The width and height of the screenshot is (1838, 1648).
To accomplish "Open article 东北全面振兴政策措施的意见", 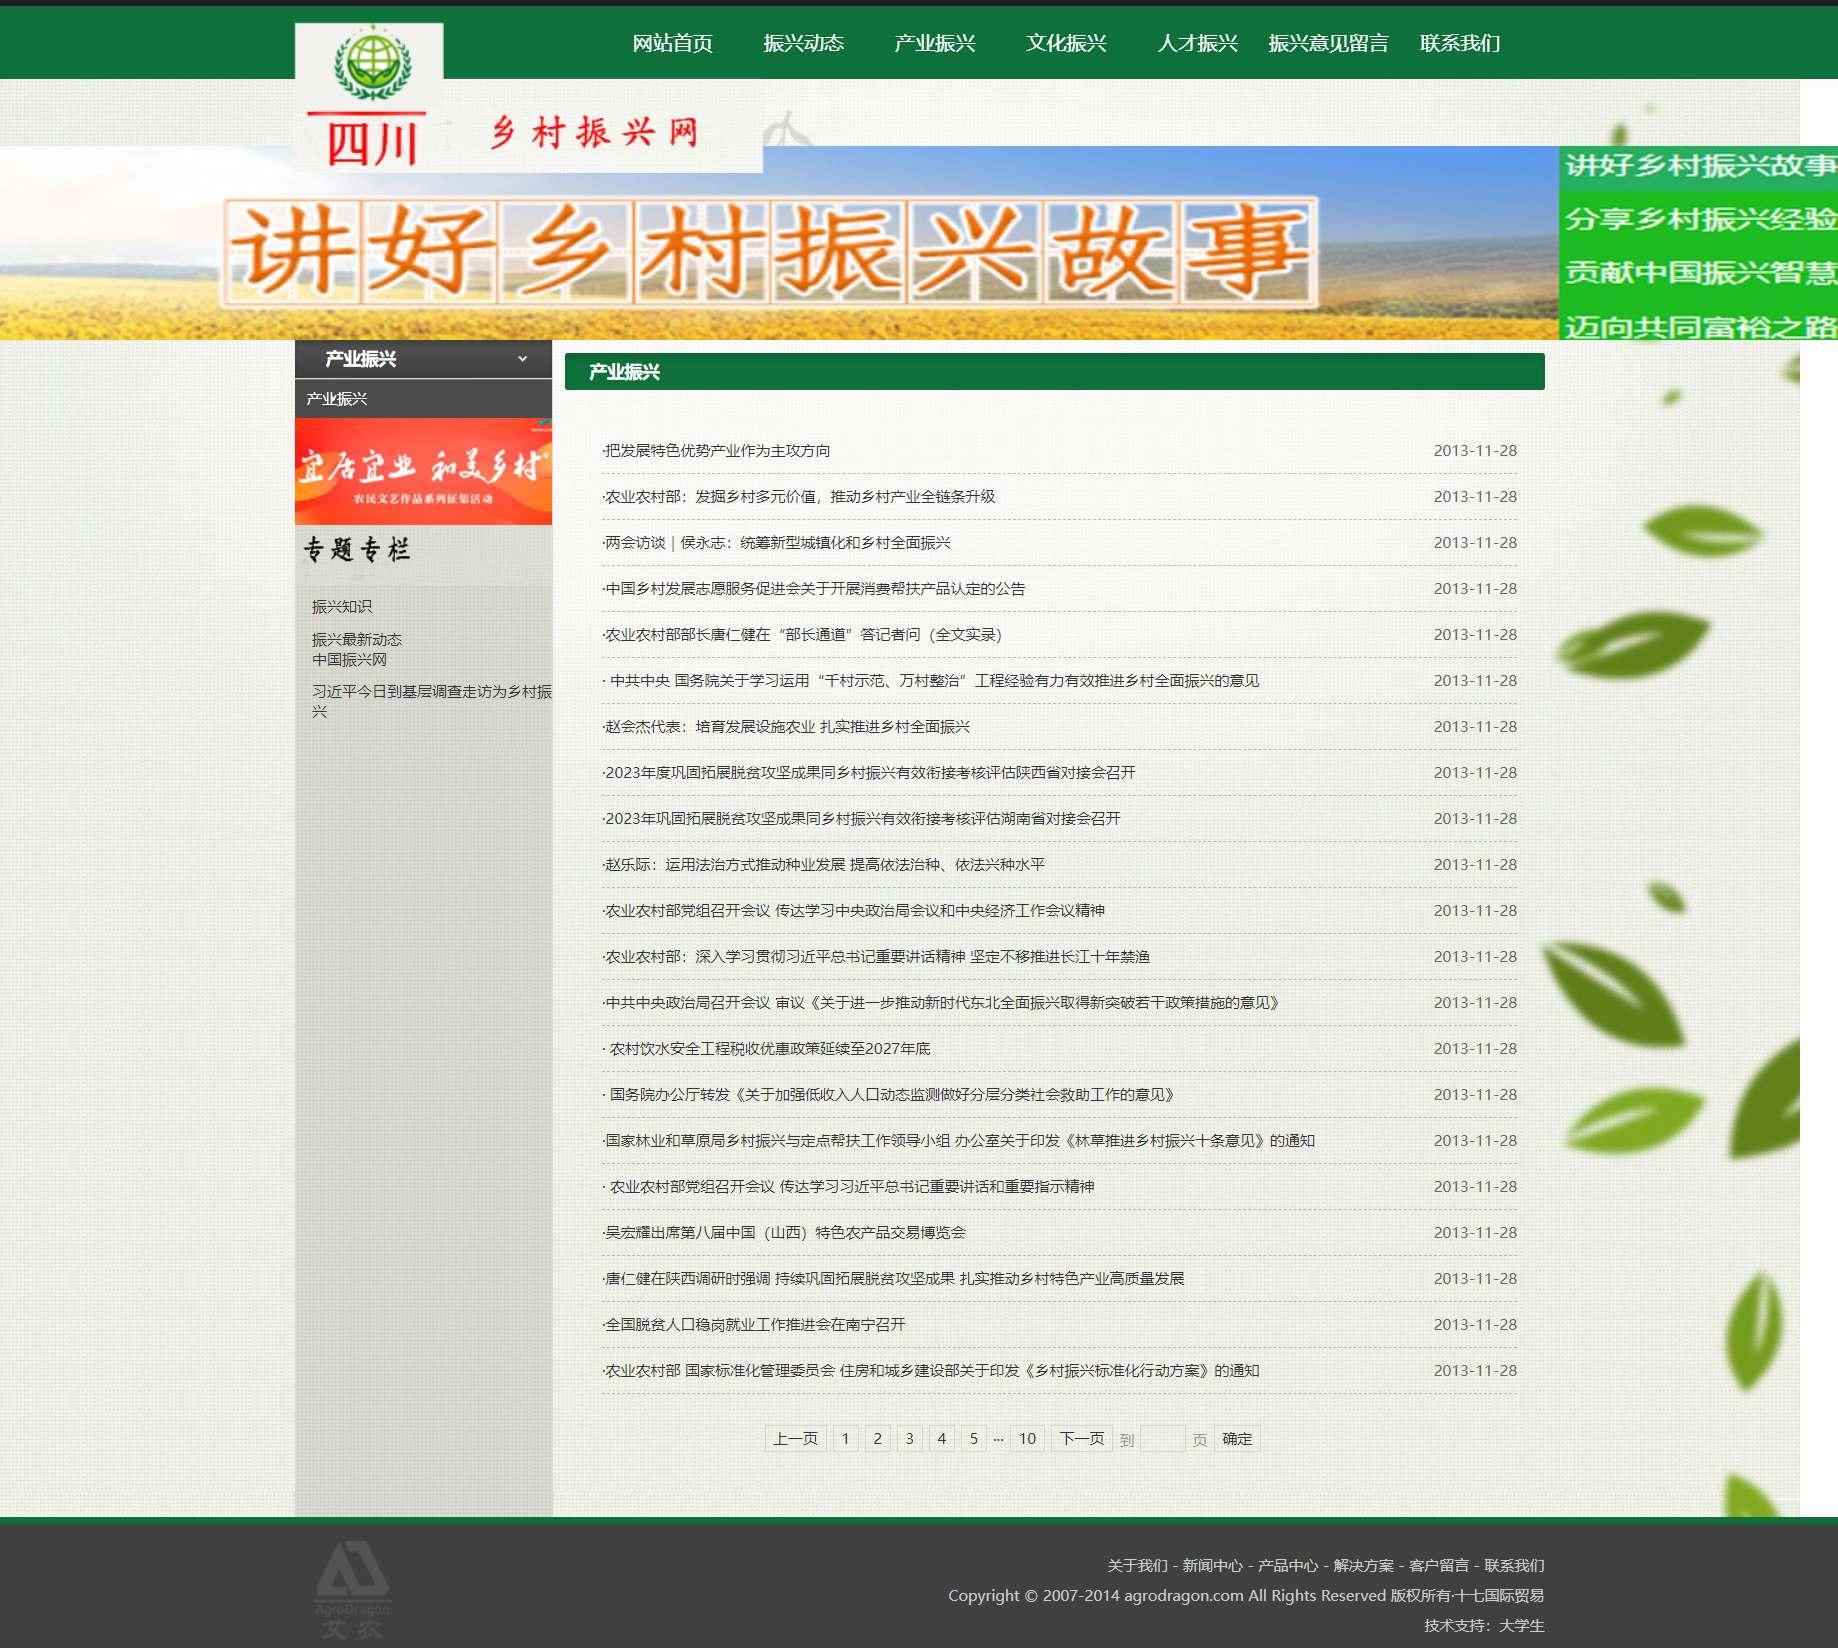I will [942, 1003].
